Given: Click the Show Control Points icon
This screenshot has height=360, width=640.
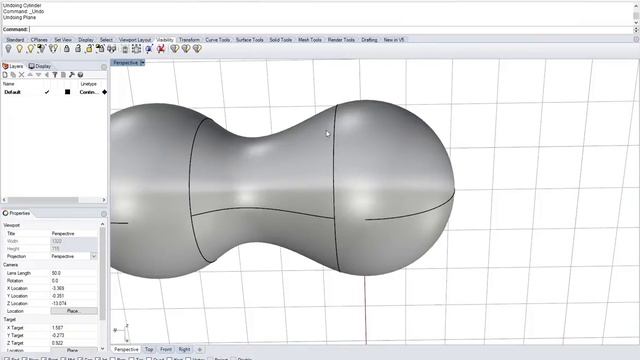Looking at the screenshot, I should pyautogui.click(x=125, y=49).
